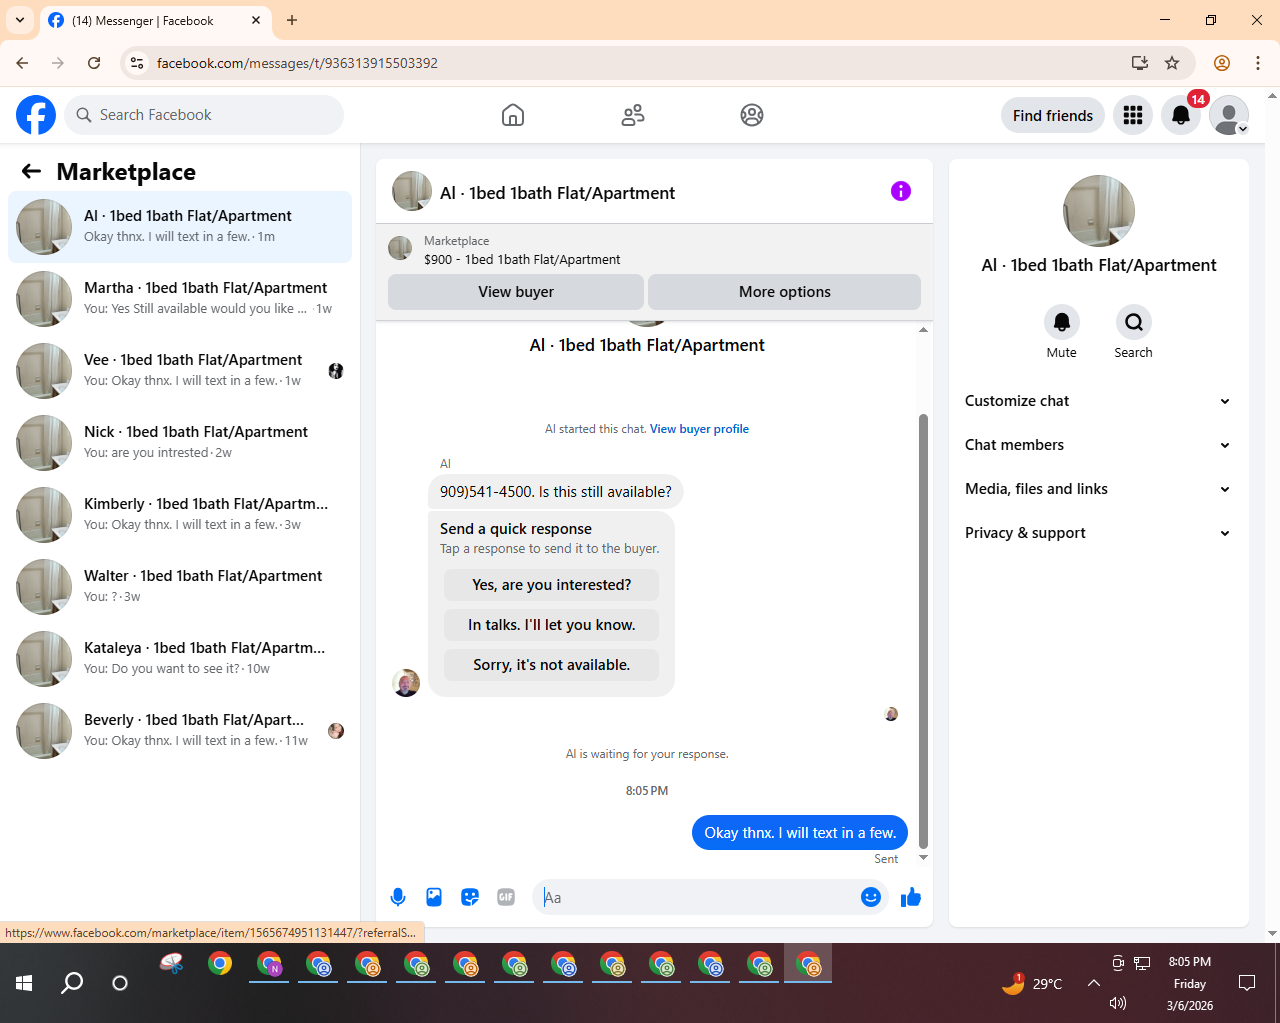The width and height of the screenshot is (1280, 1023).
Task: Send quick response 'In talks. I'll let you know.'
Action: [552, 625]
